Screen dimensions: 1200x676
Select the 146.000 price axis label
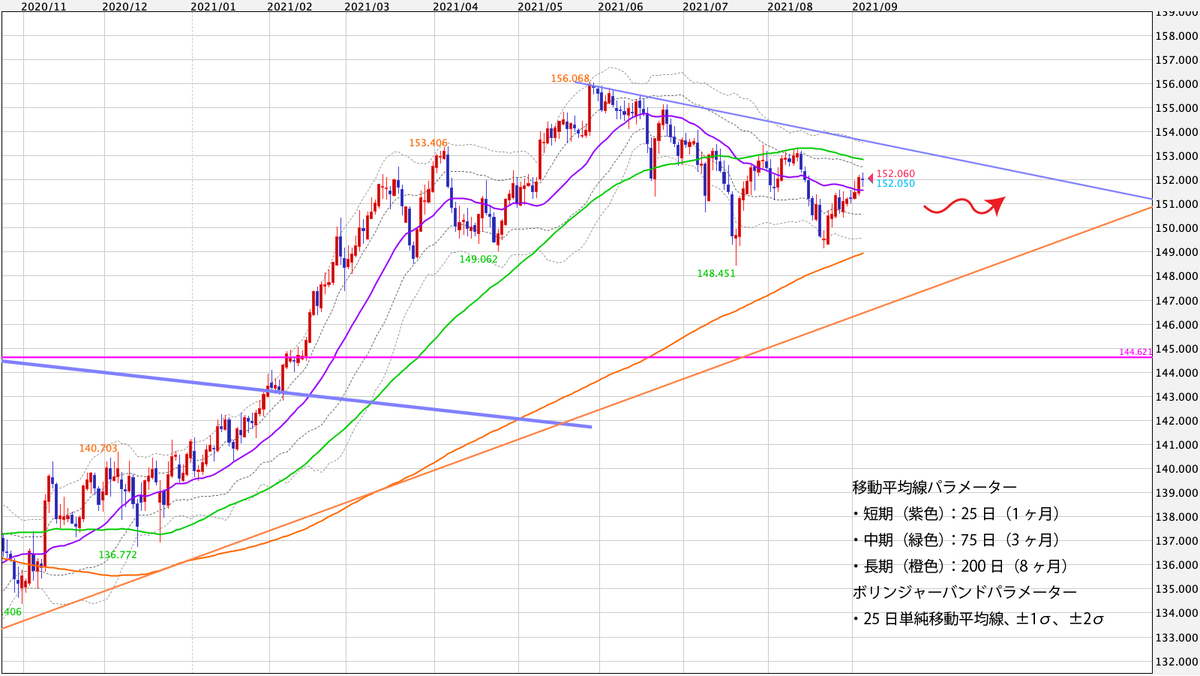point(1176,325)
